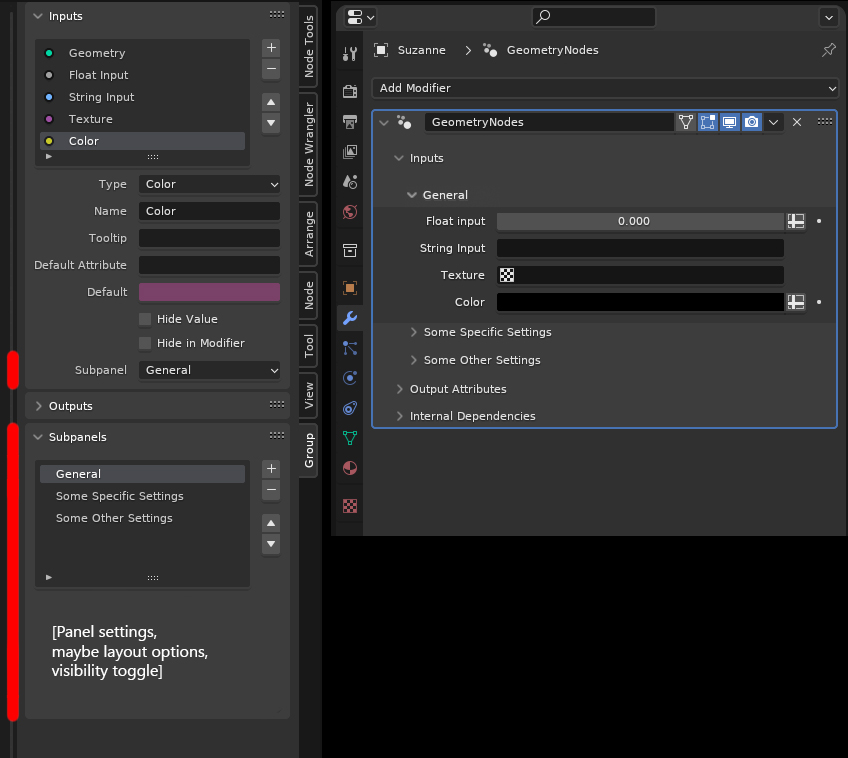
Task: Select Float Input in the inputs list
Action: click(142, 75)
